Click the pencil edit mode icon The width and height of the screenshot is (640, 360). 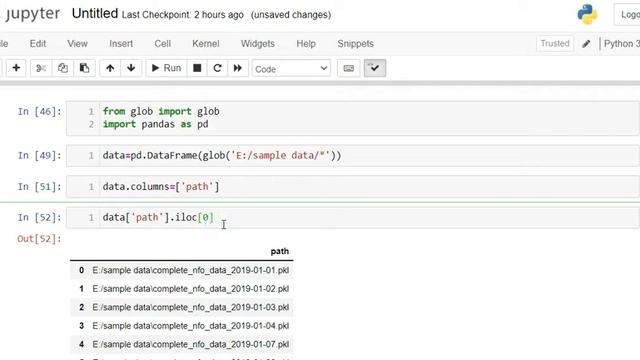coord(586,44)
